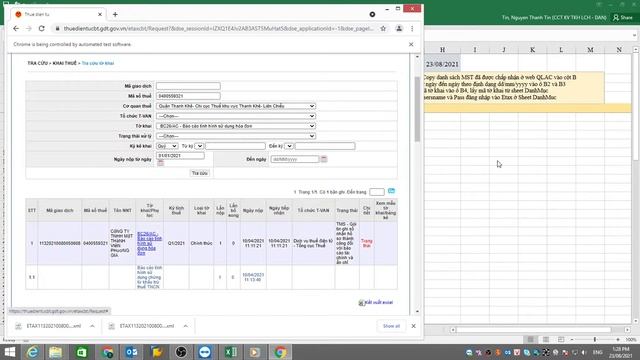The width and height of the screenshot is (640, 360).
Task: Open the BC26/AC report link in results
Action: [149, 244]
